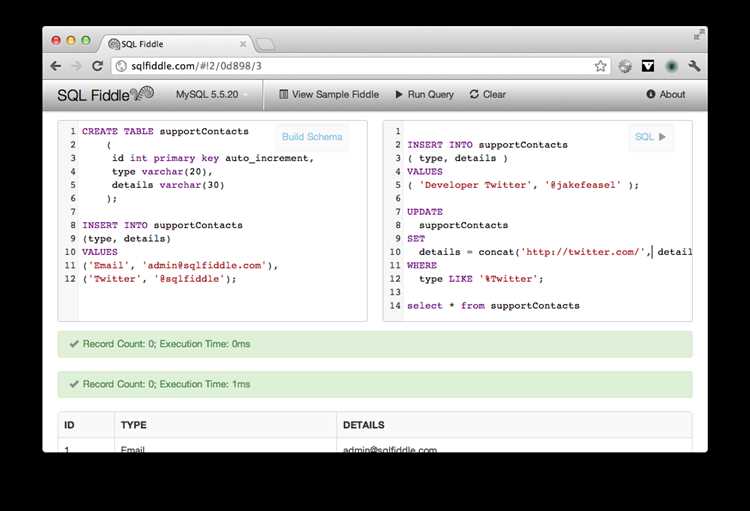The height and width of the screenshot is (511, 750).
Task: Click CREATE TABLE supportContacts line in schema editor
Action: coord(165,131)
